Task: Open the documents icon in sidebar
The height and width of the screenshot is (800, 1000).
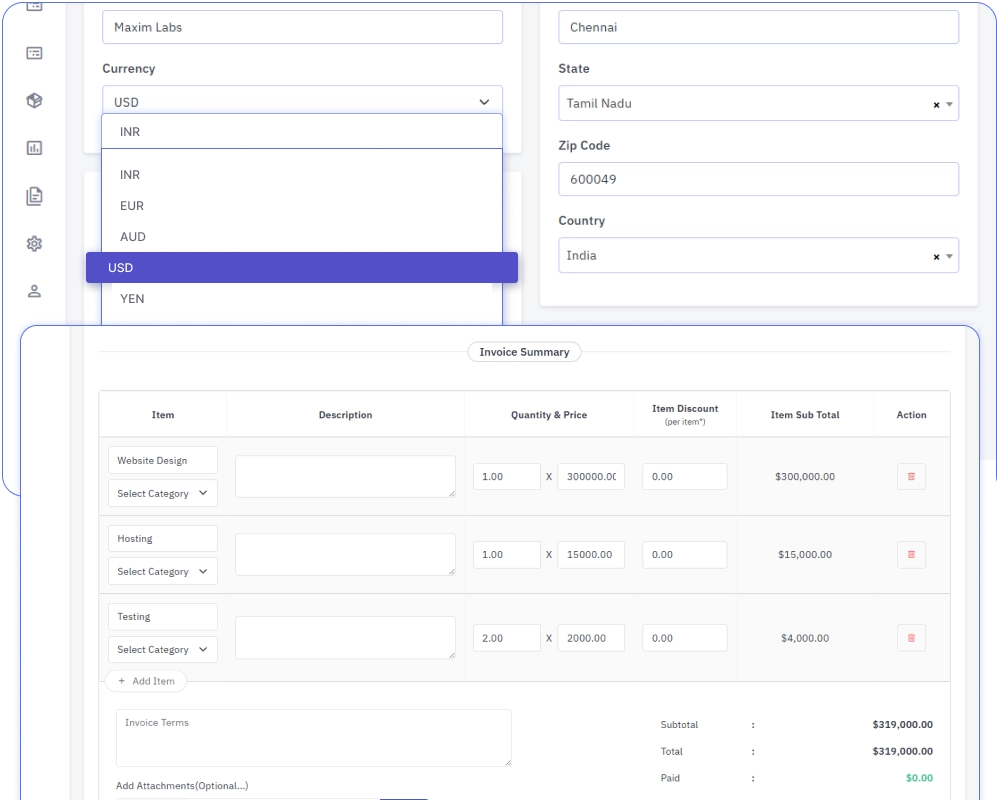Action: pos(34,196)
